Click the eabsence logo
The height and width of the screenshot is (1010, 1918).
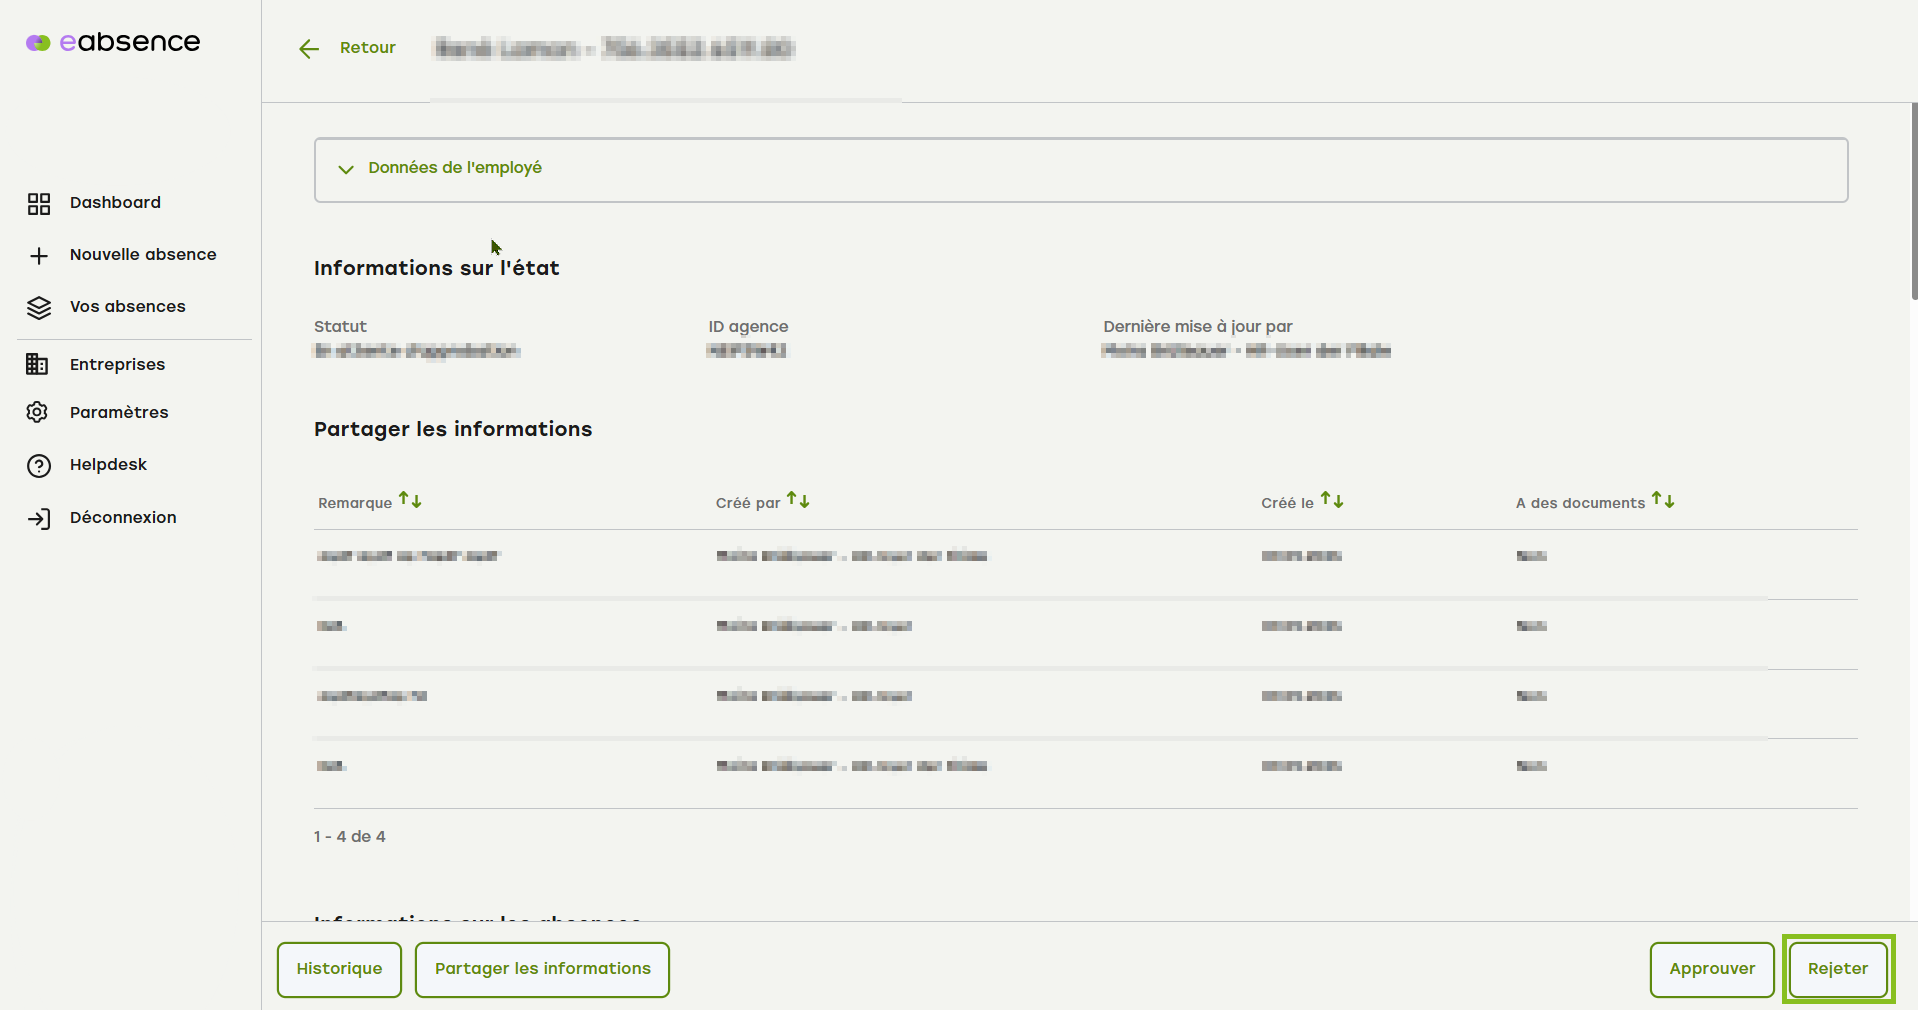pos(113,42)
